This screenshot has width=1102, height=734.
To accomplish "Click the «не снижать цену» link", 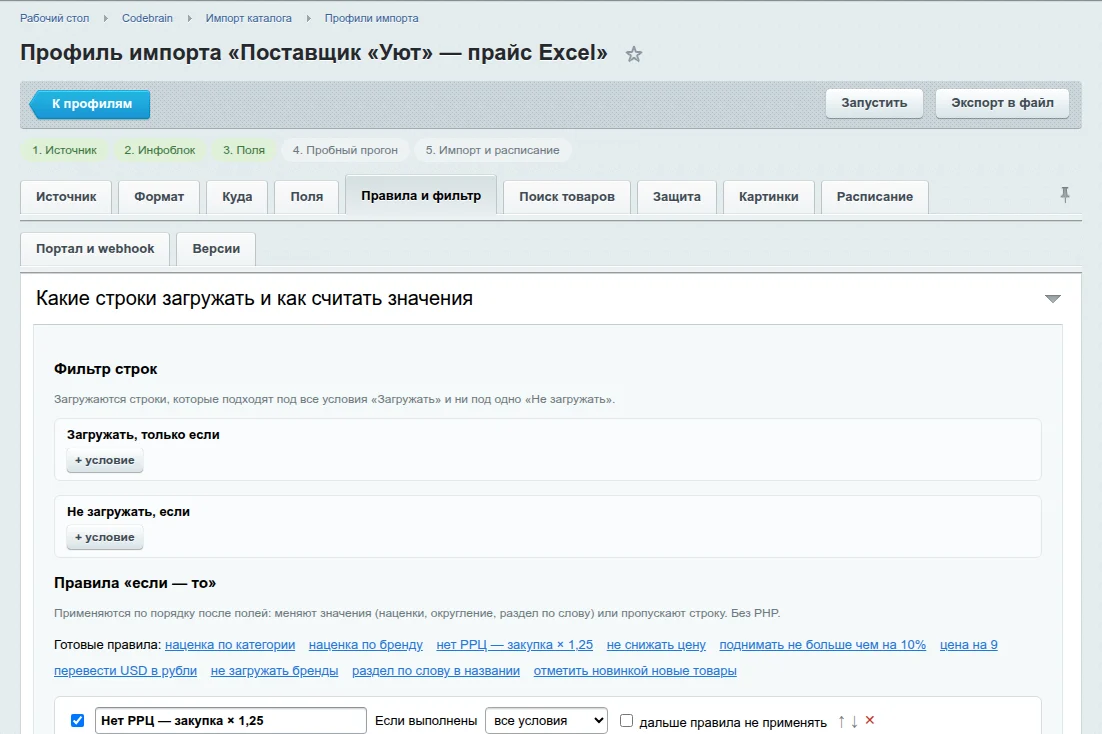I will (656, 645).
